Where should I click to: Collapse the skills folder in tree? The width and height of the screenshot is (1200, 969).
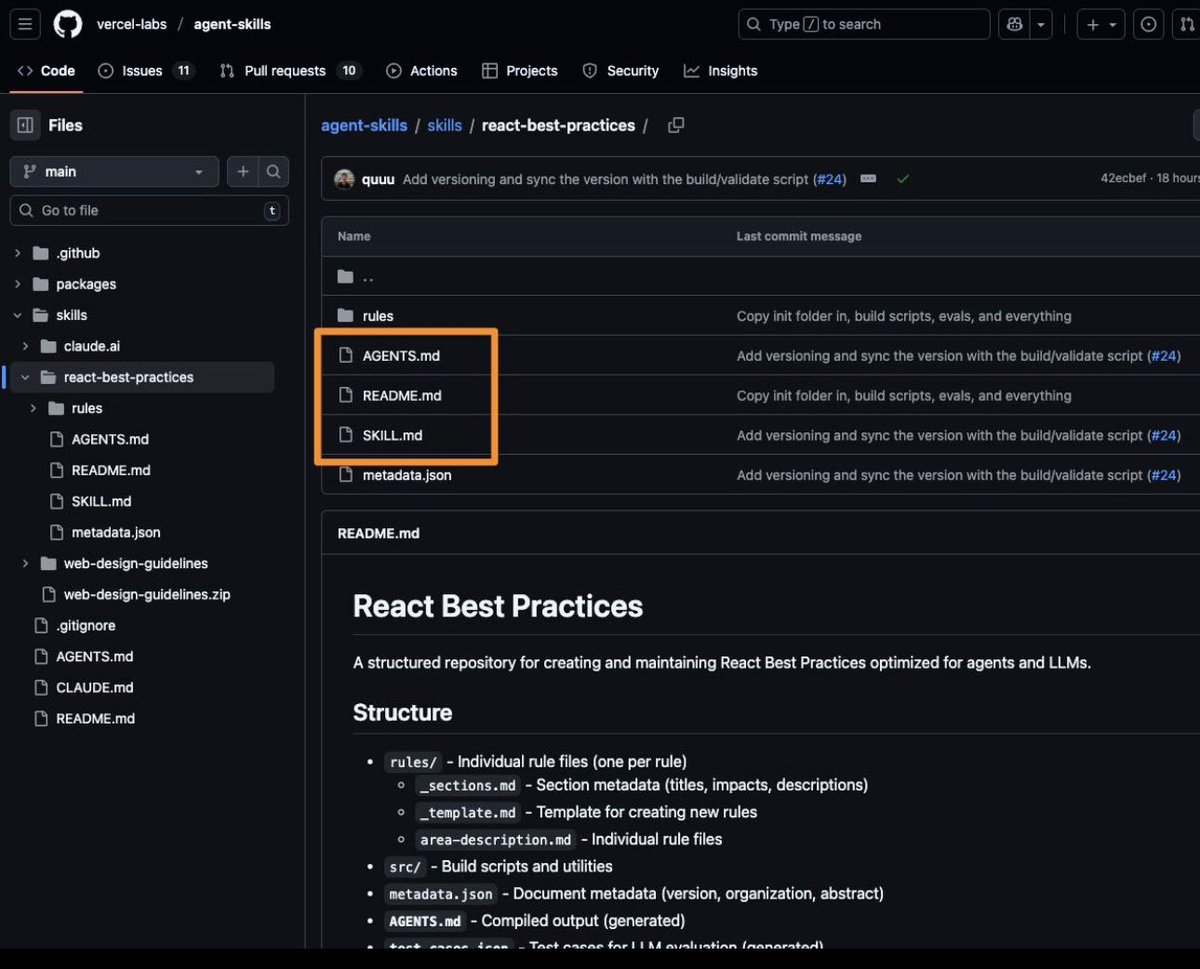tap(18, 315)
